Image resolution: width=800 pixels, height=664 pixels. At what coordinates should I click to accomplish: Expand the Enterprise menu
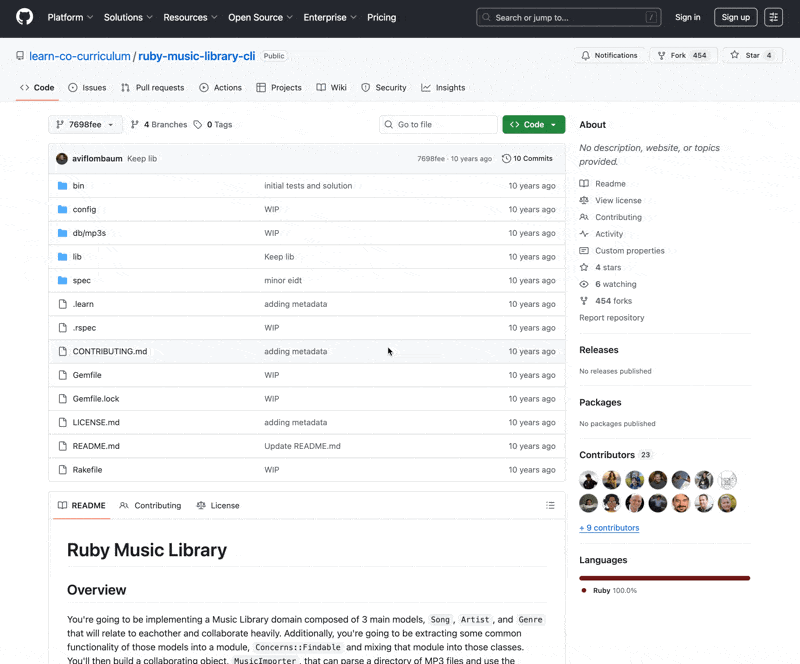click(330, 17)
